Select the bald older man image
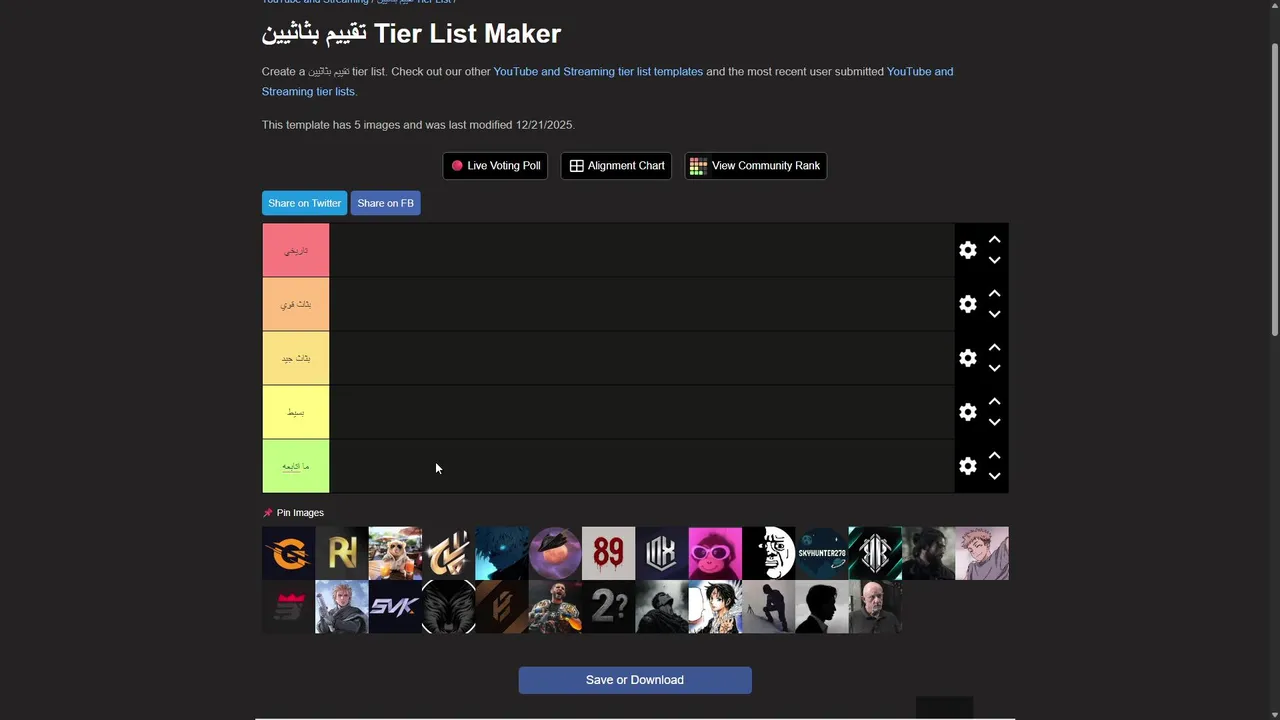This screenshot has width=1280, height=720. tap(875, 607)
